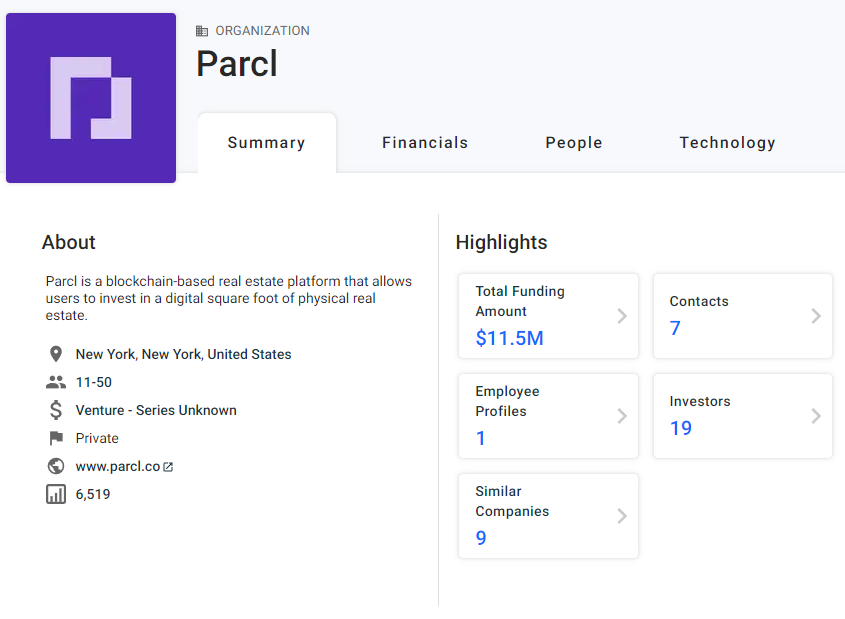Open the Technology tab
845x619 pixels.
point(728,143)
